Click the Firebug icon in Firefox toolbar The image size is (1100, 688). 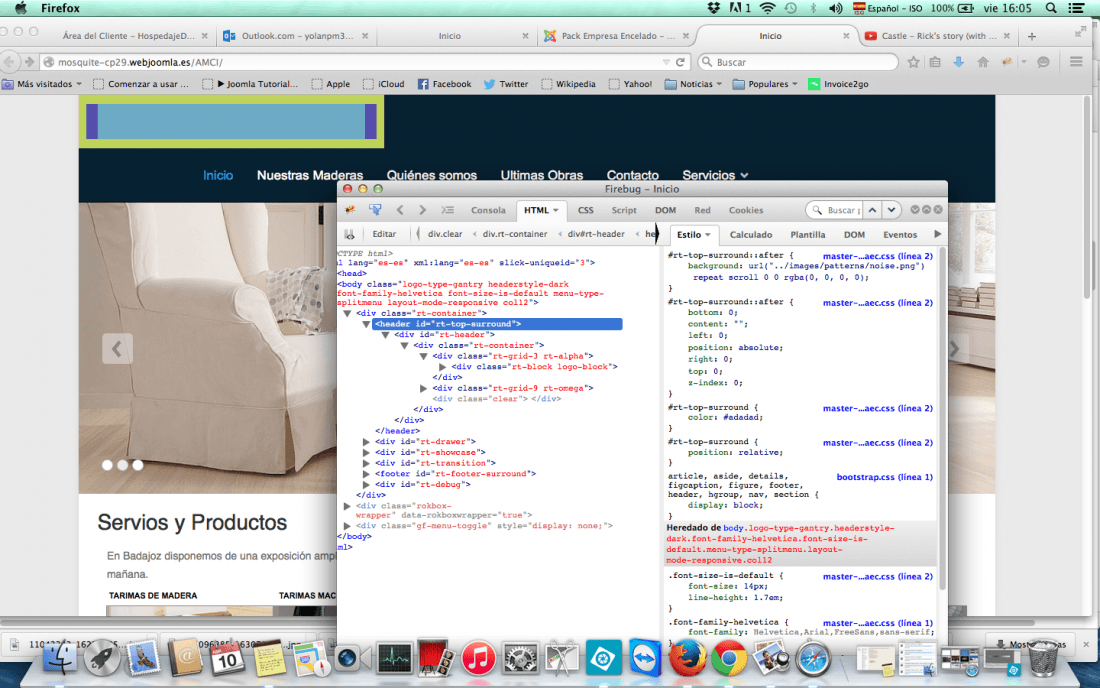[1007, 62]
